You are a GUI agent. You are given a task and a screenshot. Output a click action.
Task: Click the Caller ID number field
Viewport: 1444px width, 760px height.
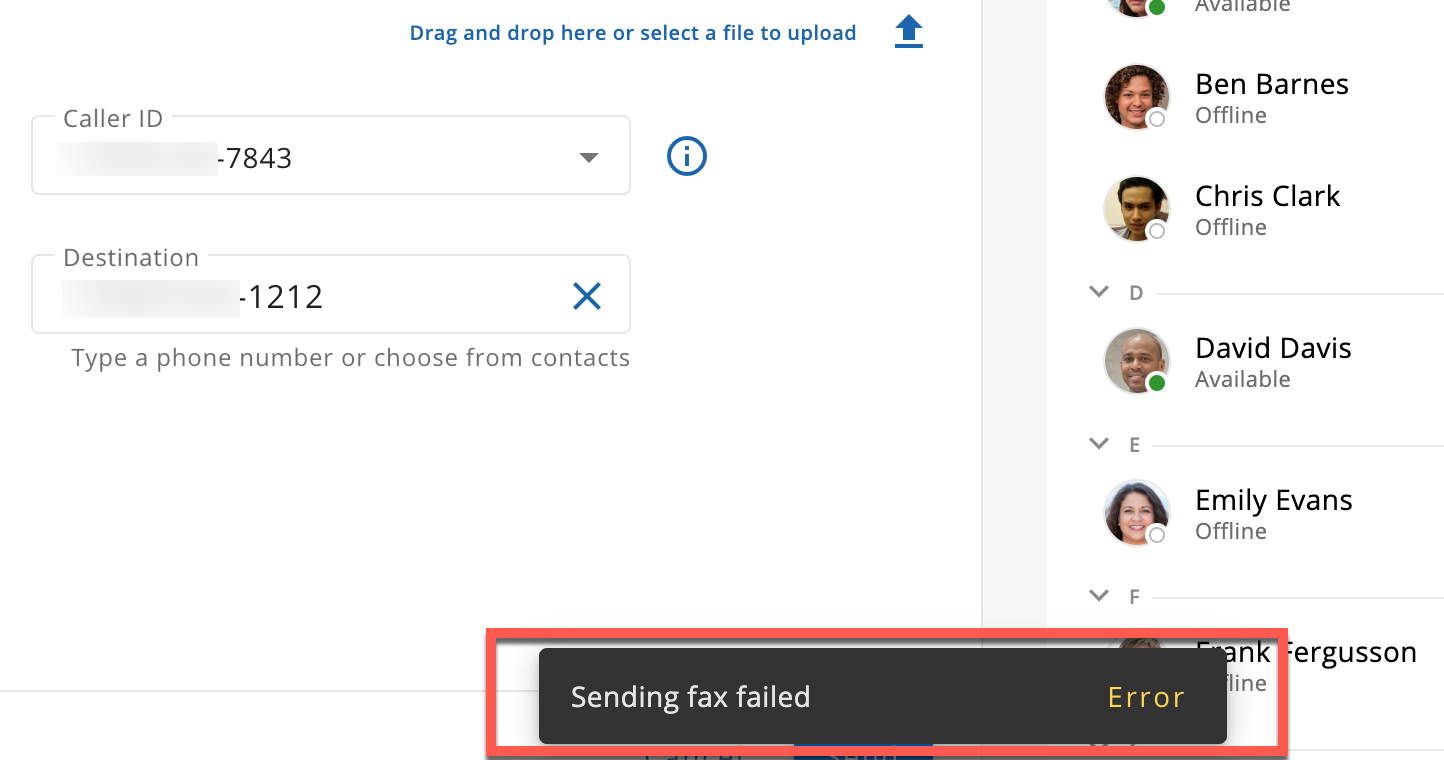(x=331, y=155)
